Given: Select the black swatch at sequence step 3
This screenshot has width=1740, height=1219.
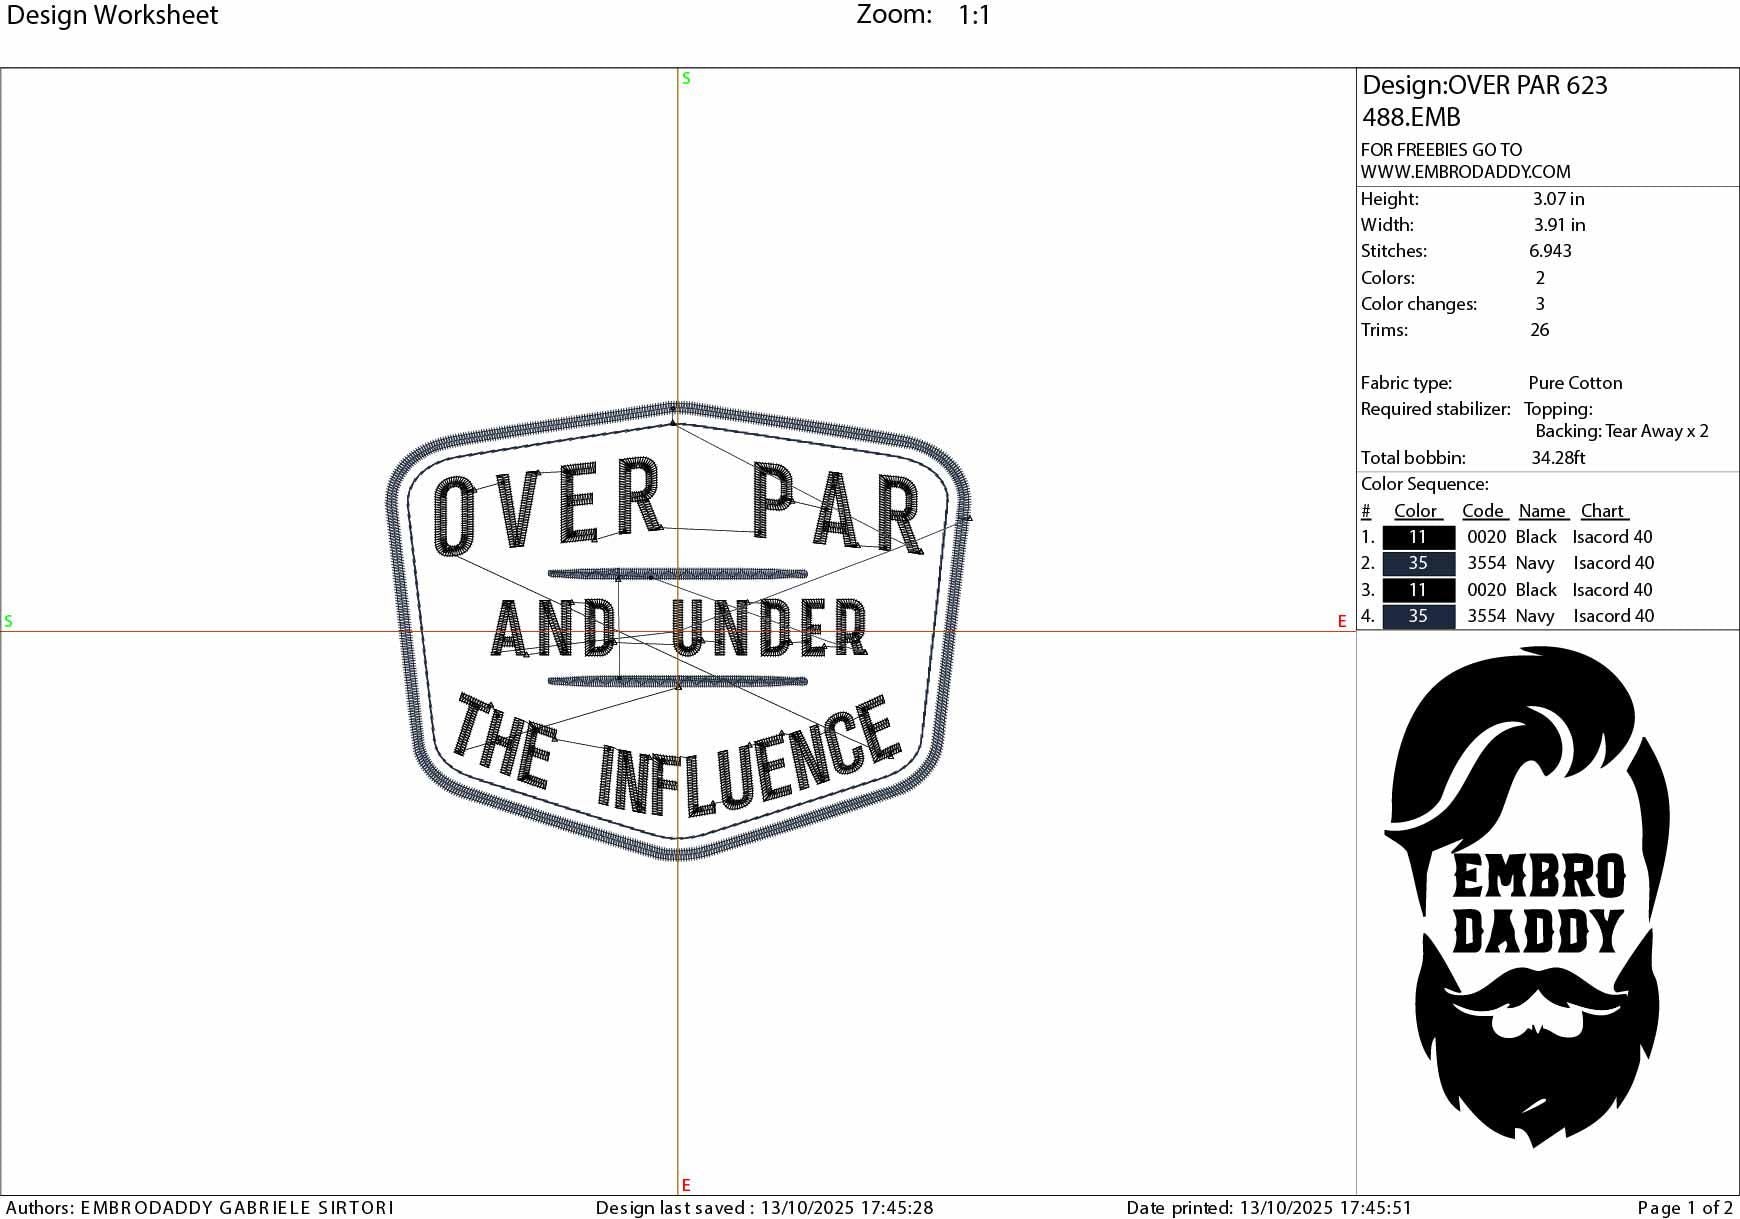Looking at the screenshot, I should tap(1417, 590).
